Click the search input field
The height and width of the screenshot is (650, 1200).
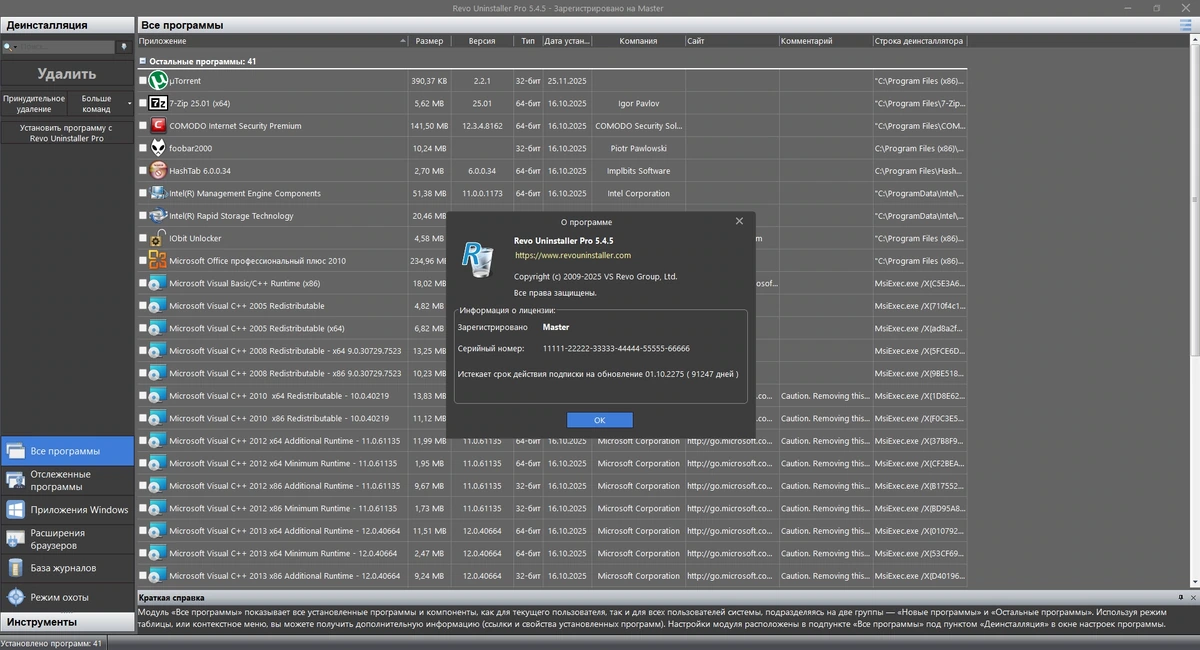click(65, 47)
